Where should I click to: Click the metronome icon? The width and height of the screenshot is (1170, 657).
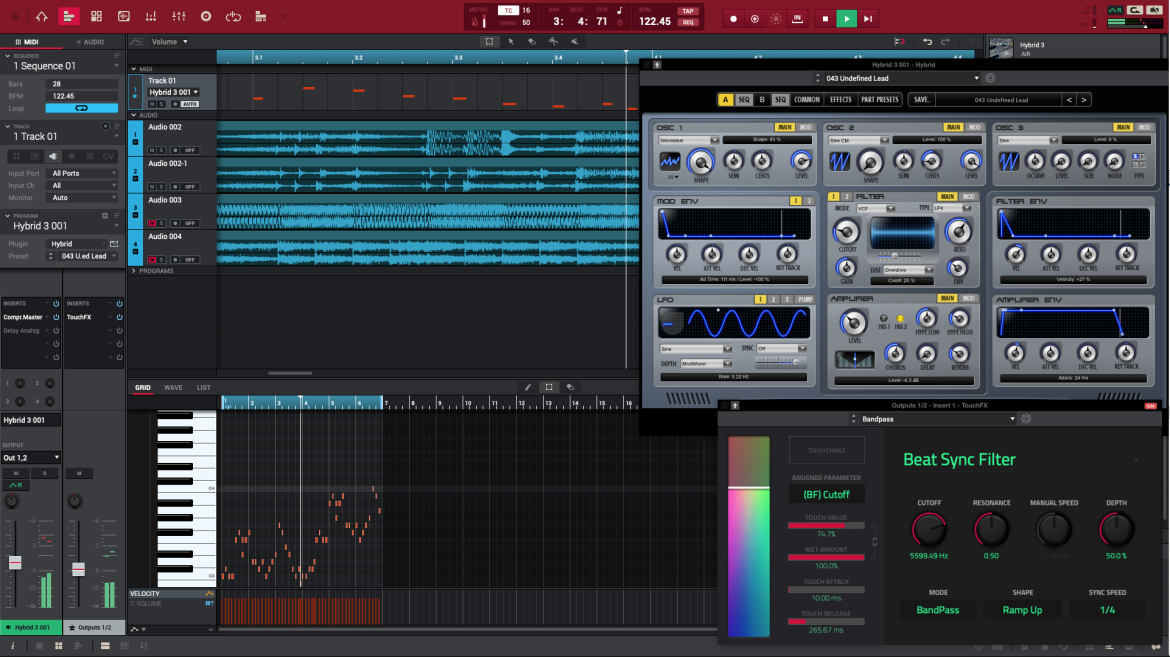click(475, 22)
